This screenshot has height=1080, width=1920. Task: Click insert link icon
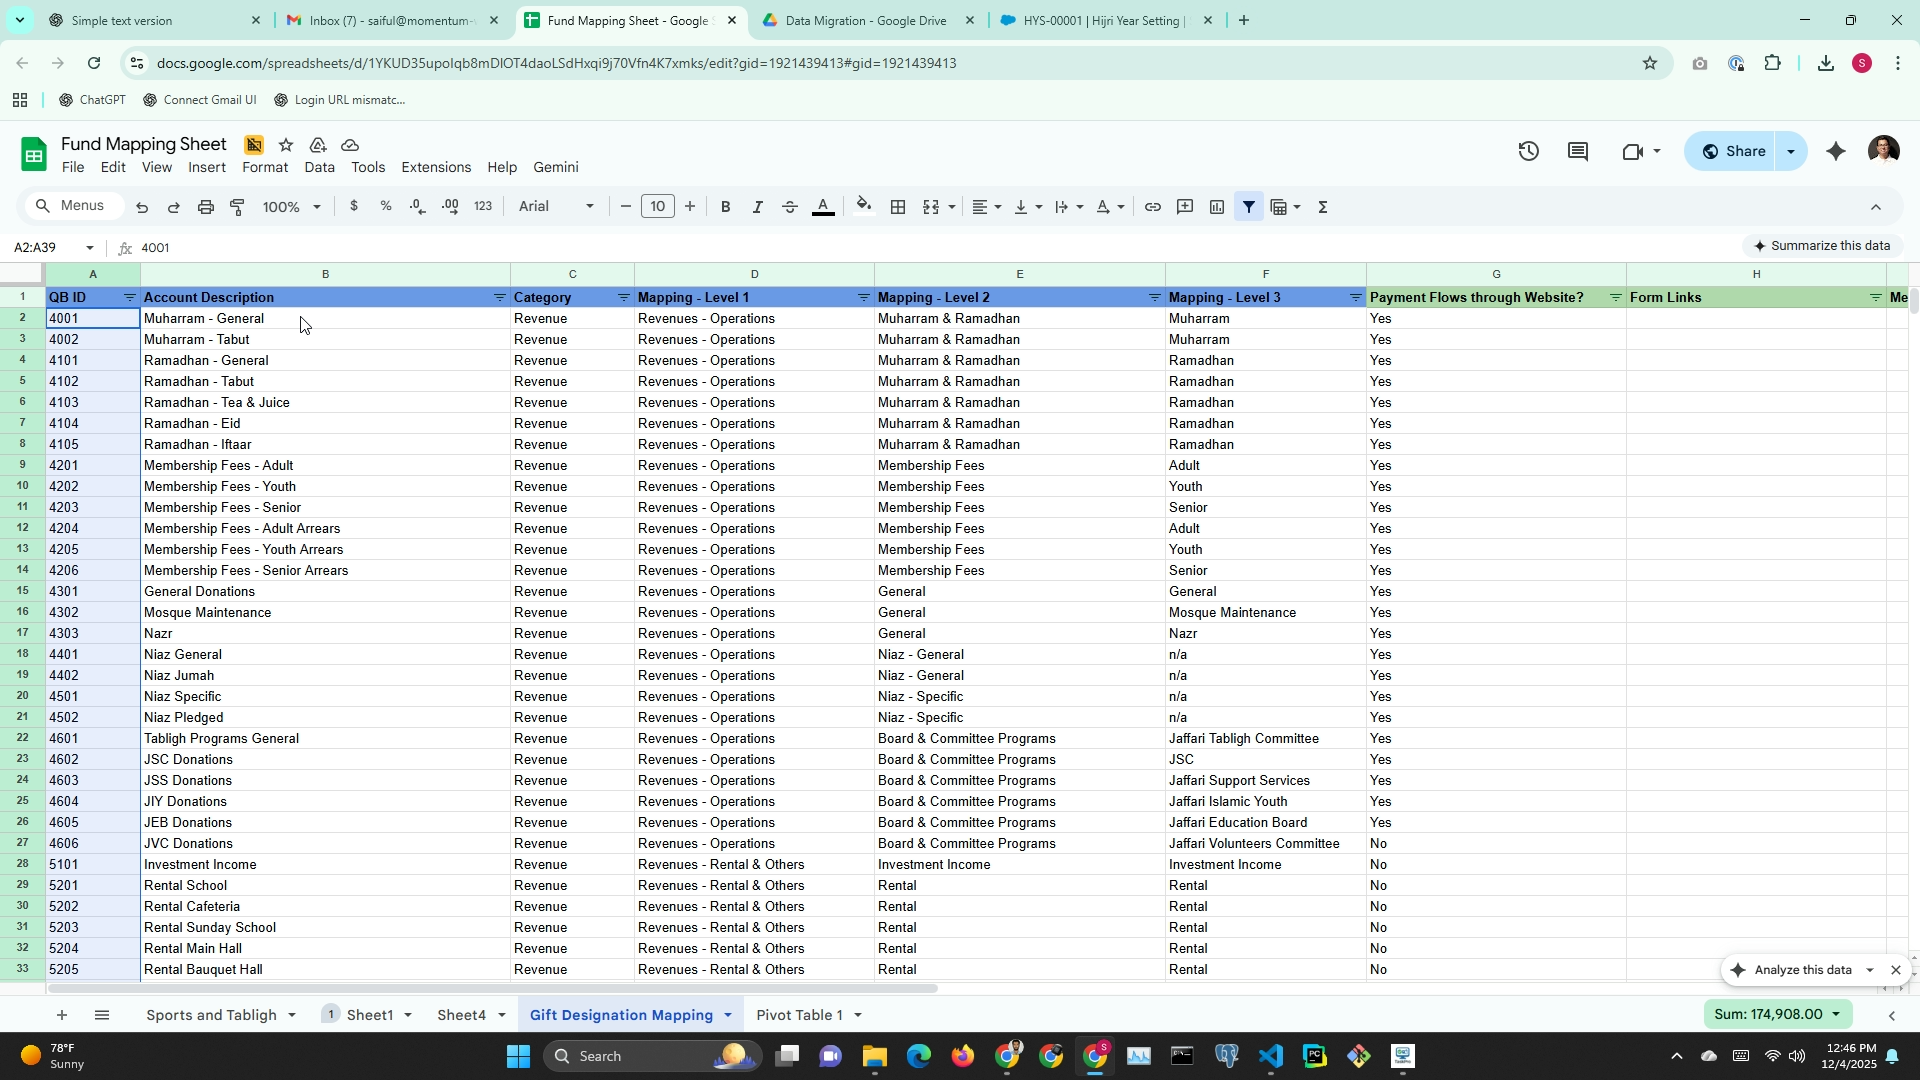[x=1152, y=207]
